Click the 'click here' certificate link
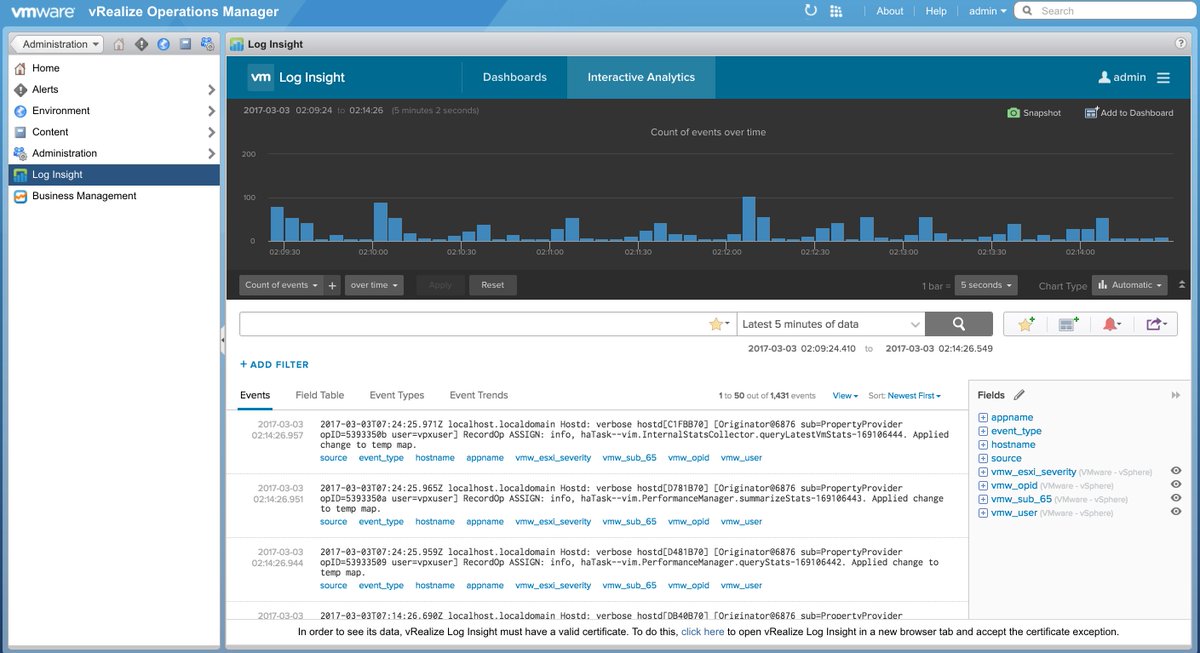The image size is (1200, 653). coord(703,632)
